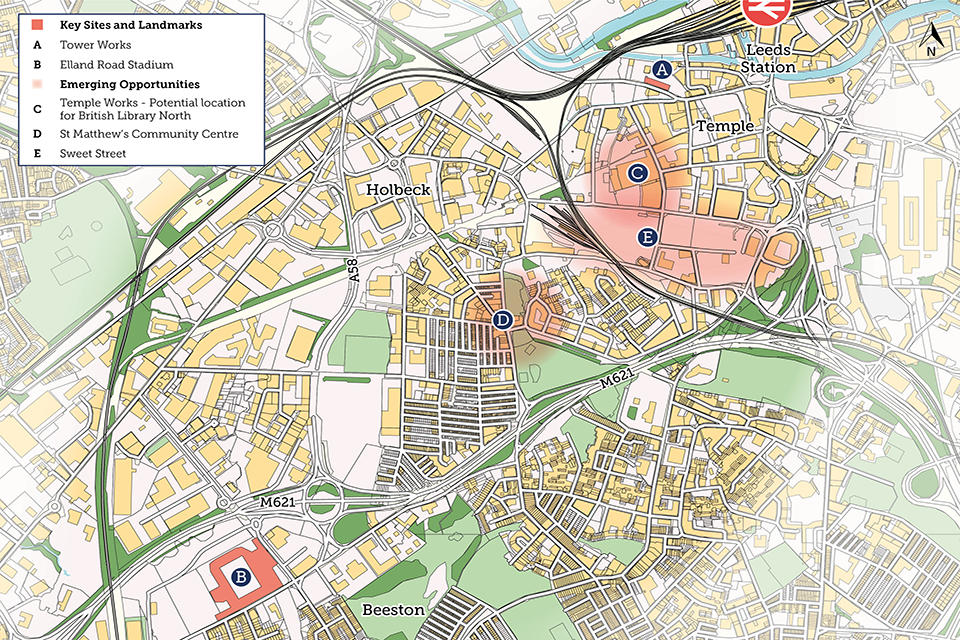This screenshot has width=960, height=640.
Task: Select St Matthew's Community Centre marker D
Action: (503, 319)
